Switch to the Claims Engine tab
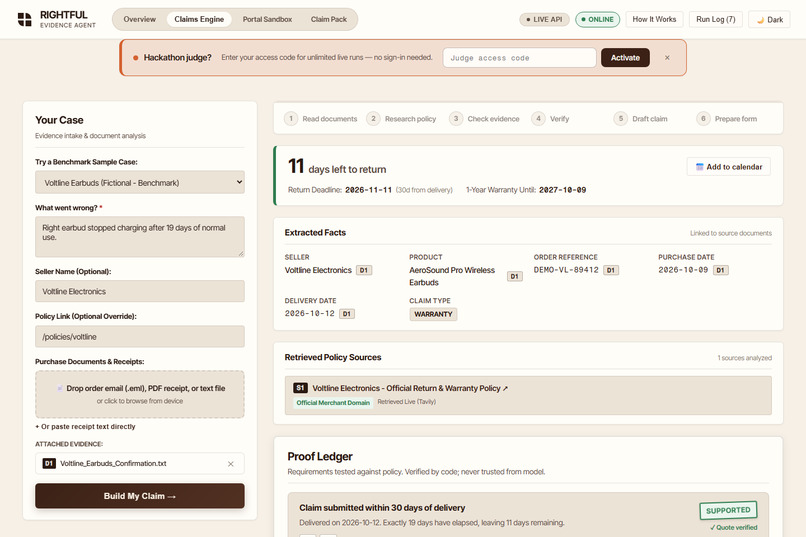 click(199, 19)
